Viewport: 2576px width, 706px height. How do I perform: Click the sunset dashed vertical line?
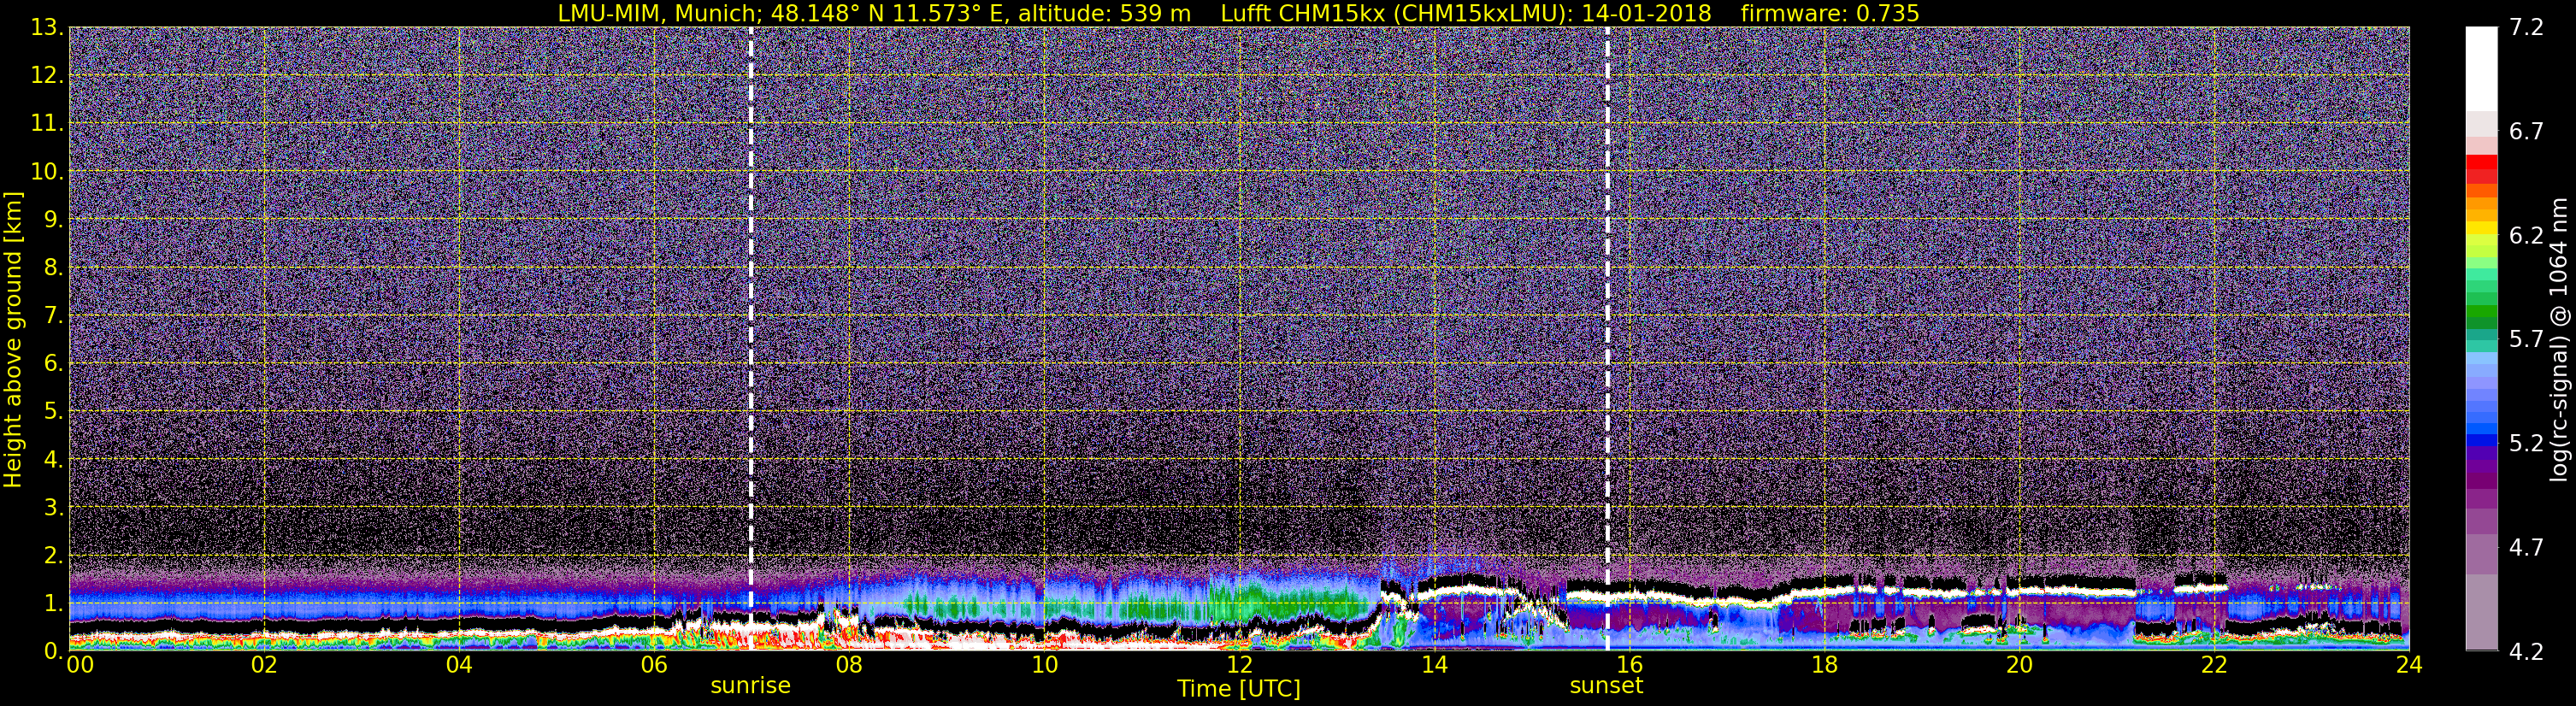coord(1607,338)
